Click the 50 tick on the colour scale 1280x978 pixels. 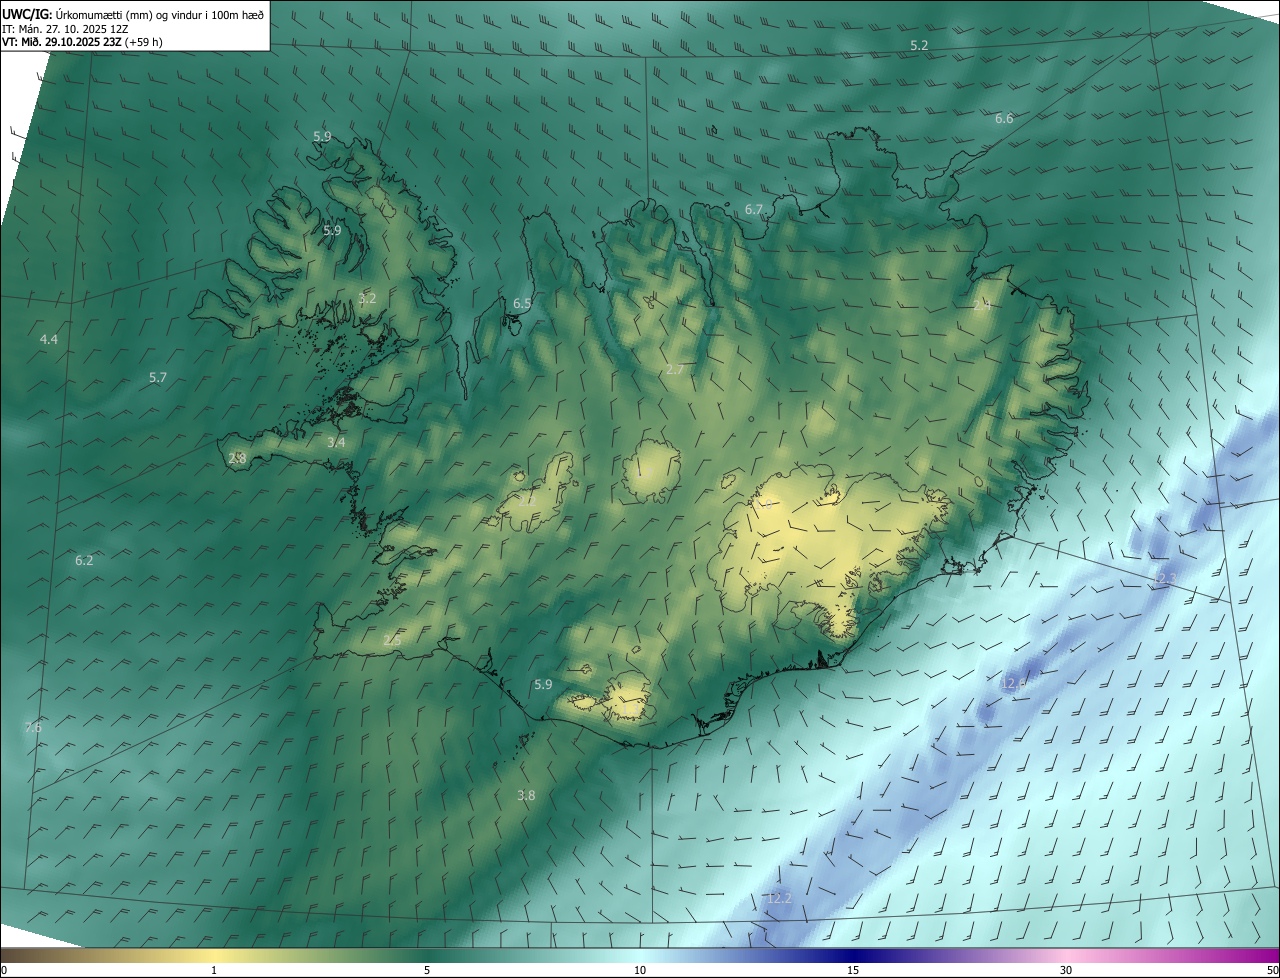tap(1272, 971)
